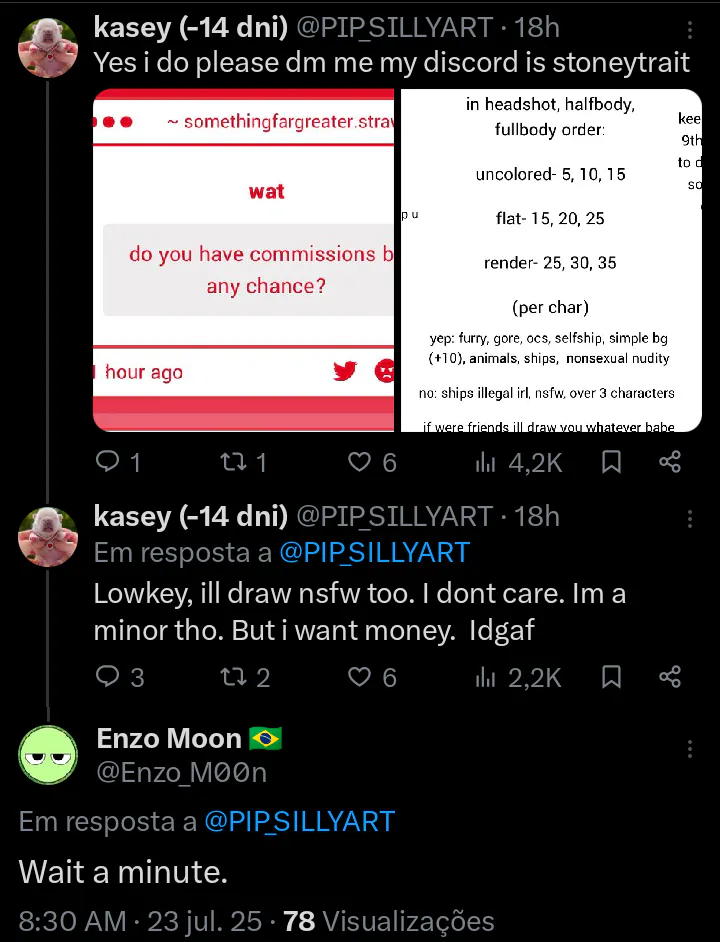
Task: Open the commission question screenshot image
Action: 243,260
